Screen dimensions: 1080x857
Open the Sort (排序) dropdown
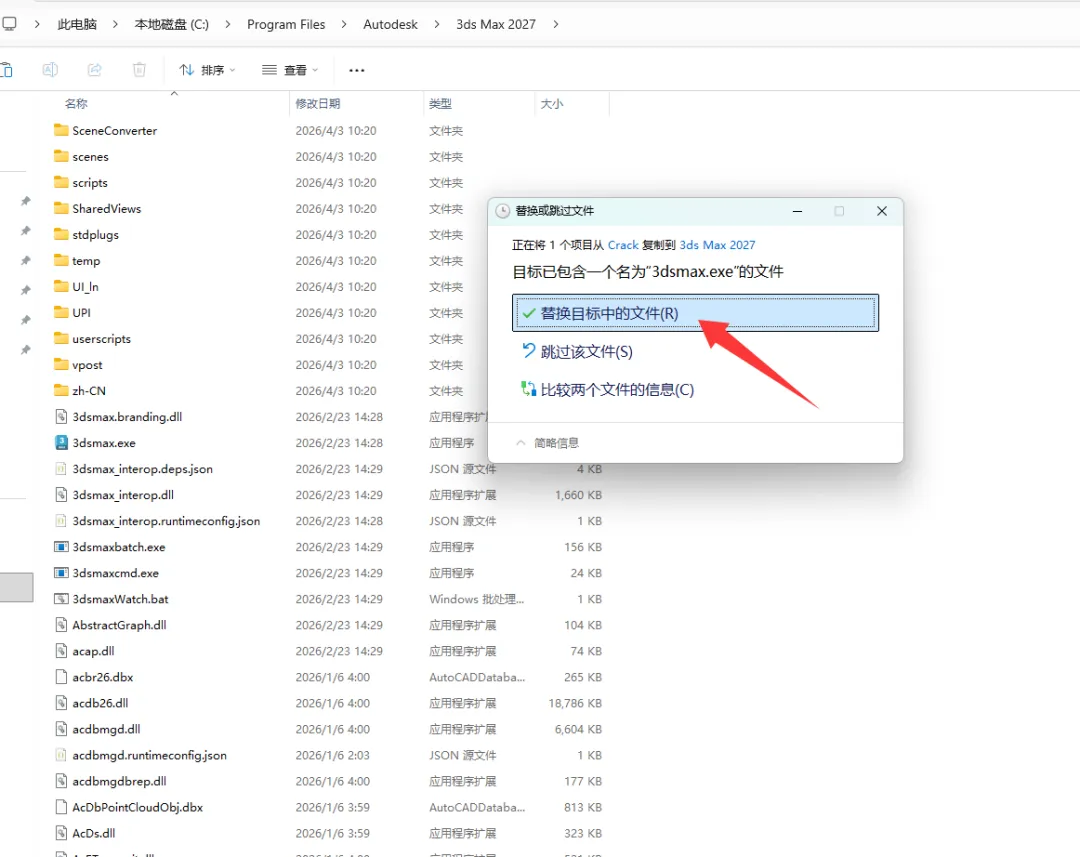(x=207, y=70)
